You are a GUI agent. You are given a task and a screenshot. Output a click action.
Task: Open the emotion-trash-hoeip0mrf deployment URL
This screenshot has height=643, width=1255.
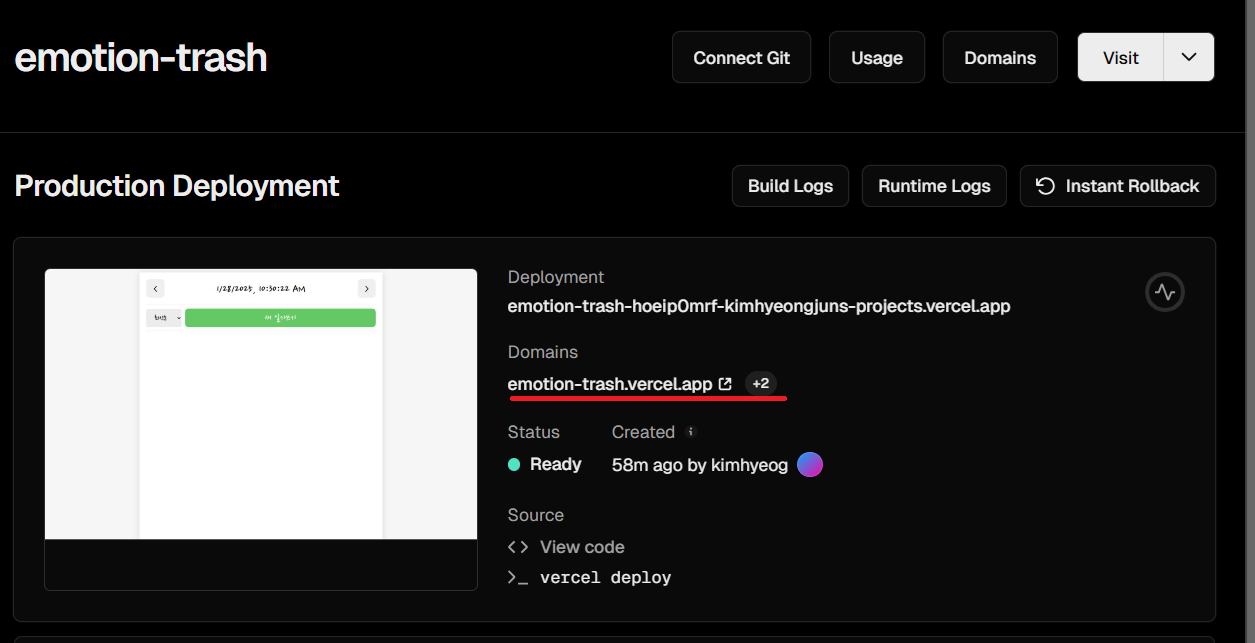759,306
